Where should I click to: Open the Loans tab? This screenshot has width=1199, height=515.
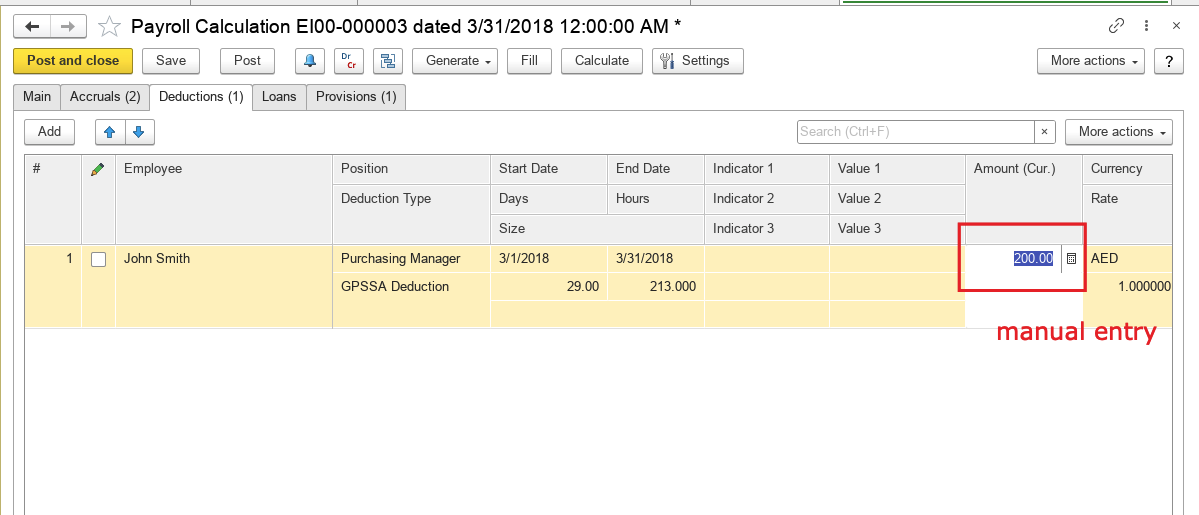279,97
